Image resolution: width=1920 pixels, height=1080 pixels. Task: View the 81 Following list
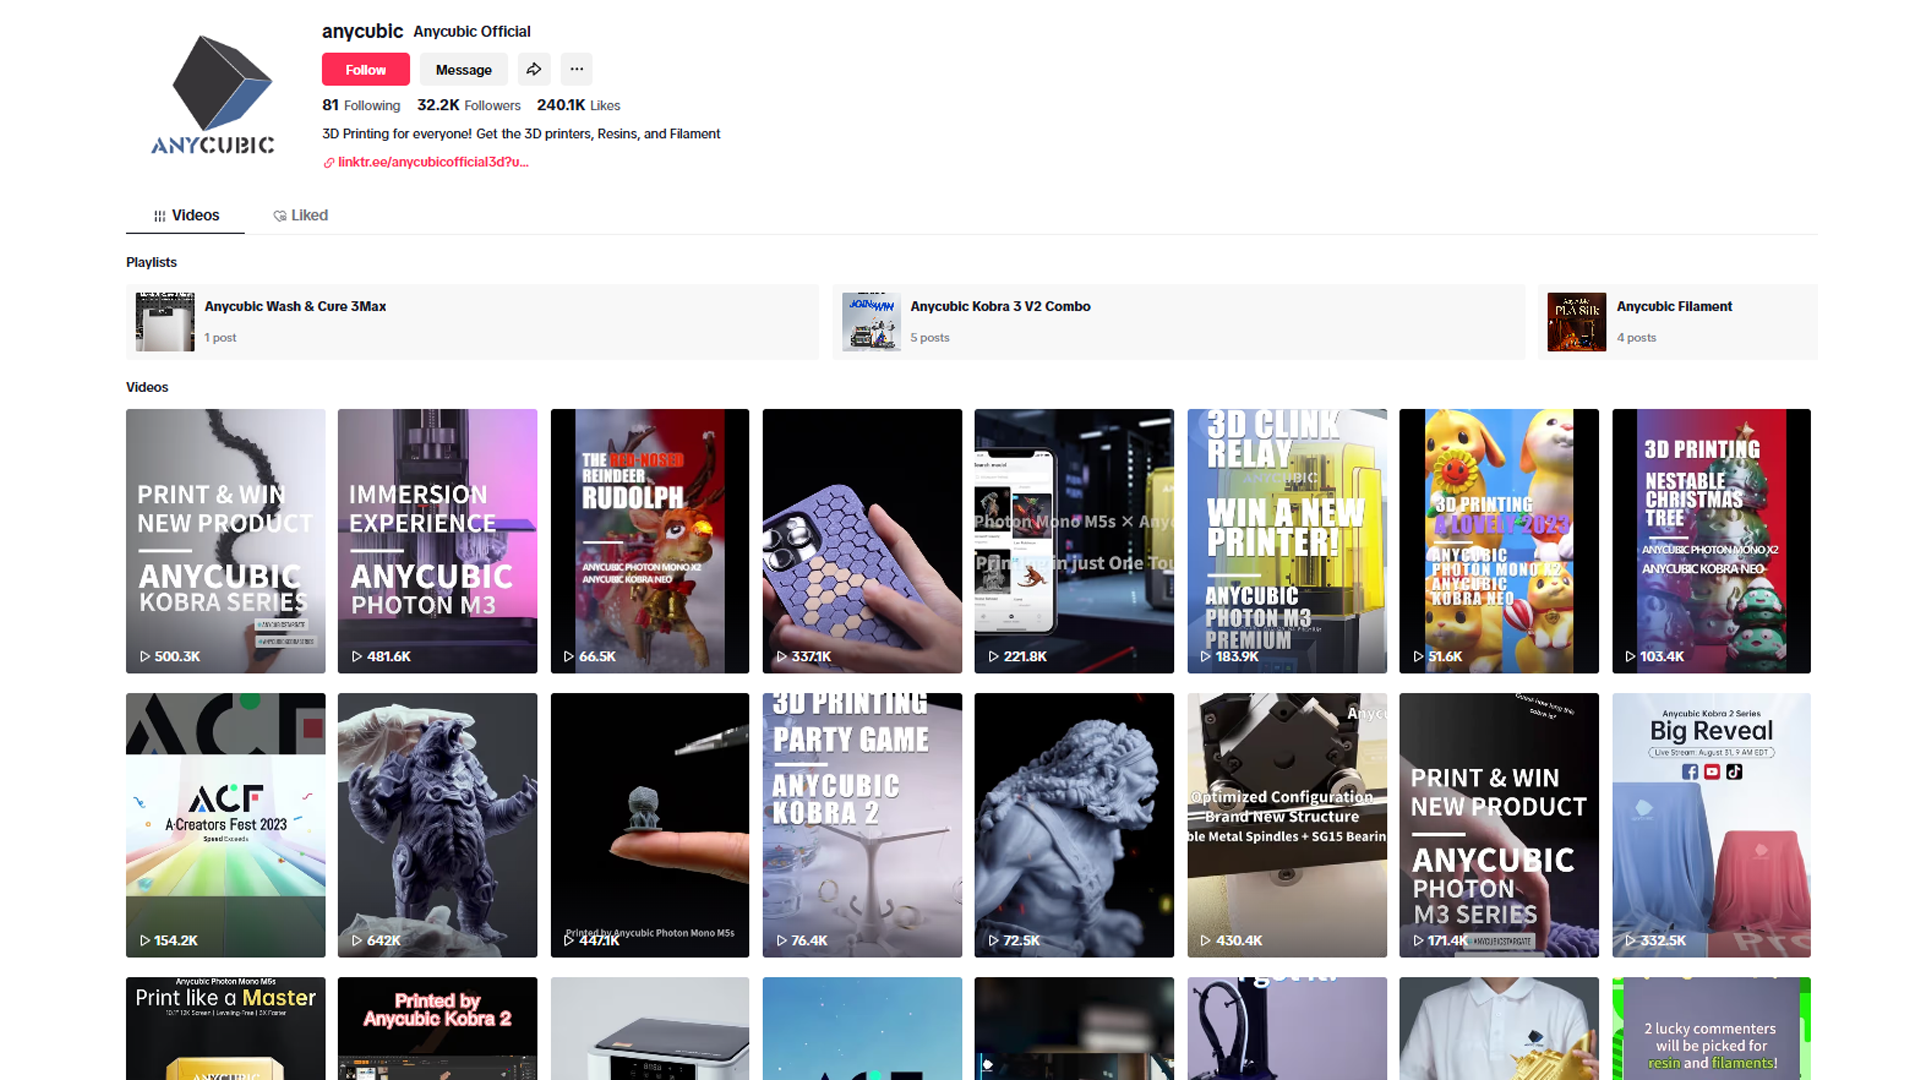coord(361,105)
